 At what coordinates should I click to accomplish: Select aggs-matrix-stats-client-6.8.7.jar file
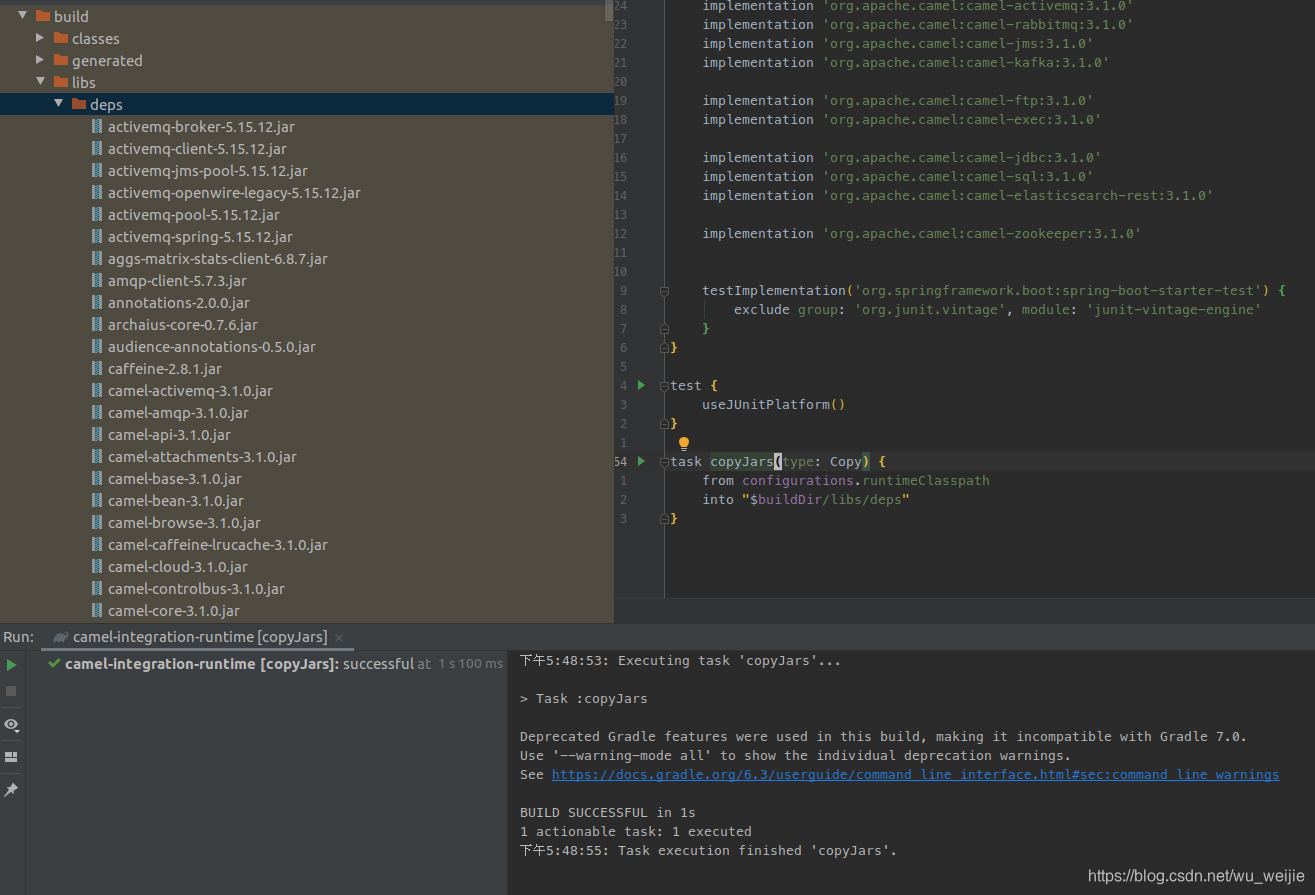pyautogui.click(x=218, y=259)
